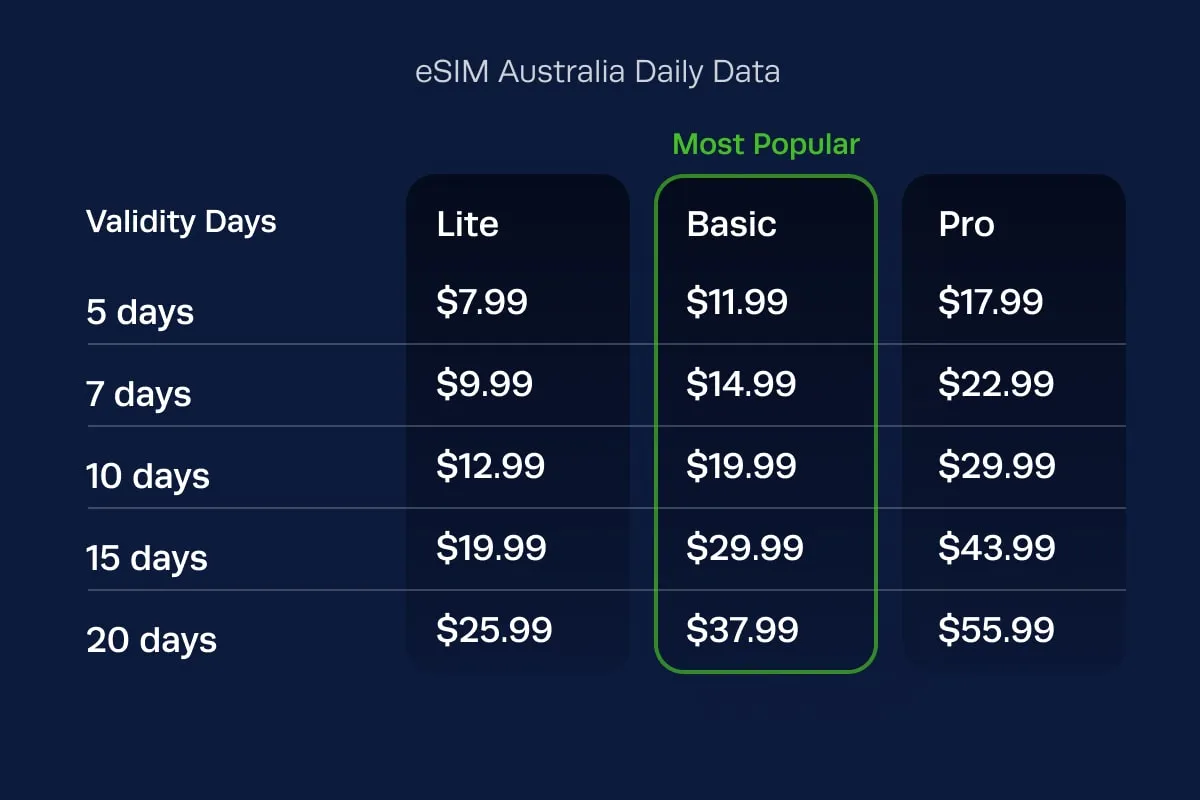Select the Basic plan column header
Screen dimensions: 1200x800
coord(732,225)
